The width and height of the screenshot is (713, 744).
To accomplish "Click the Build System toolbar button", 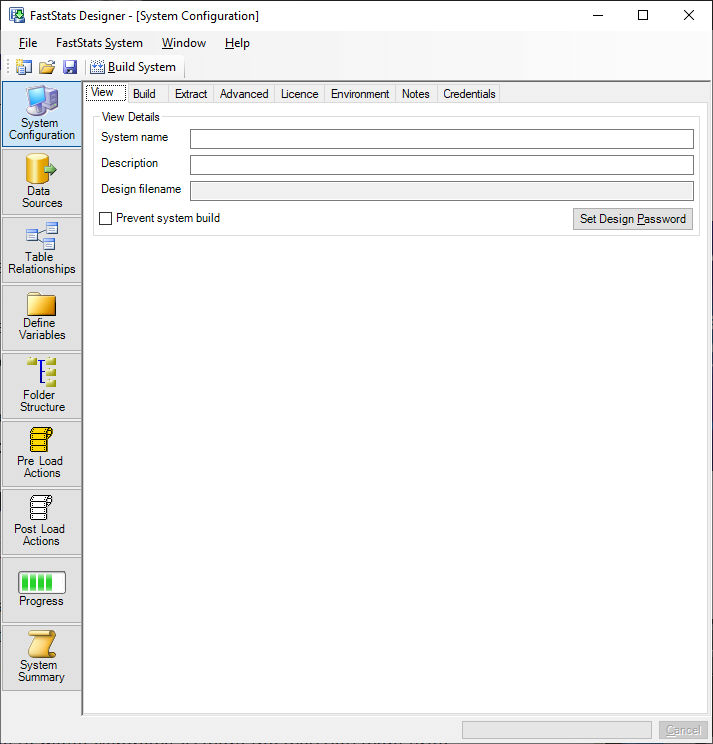I will 133,67.
